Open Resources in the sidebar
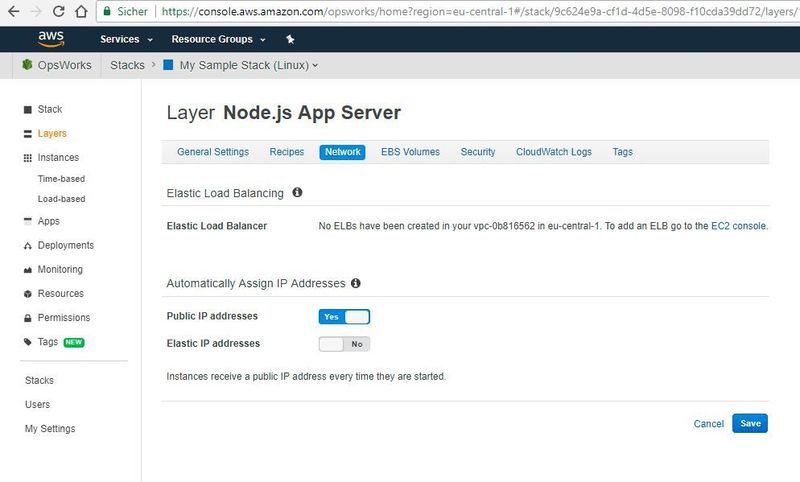 click(x=61, y=294)
